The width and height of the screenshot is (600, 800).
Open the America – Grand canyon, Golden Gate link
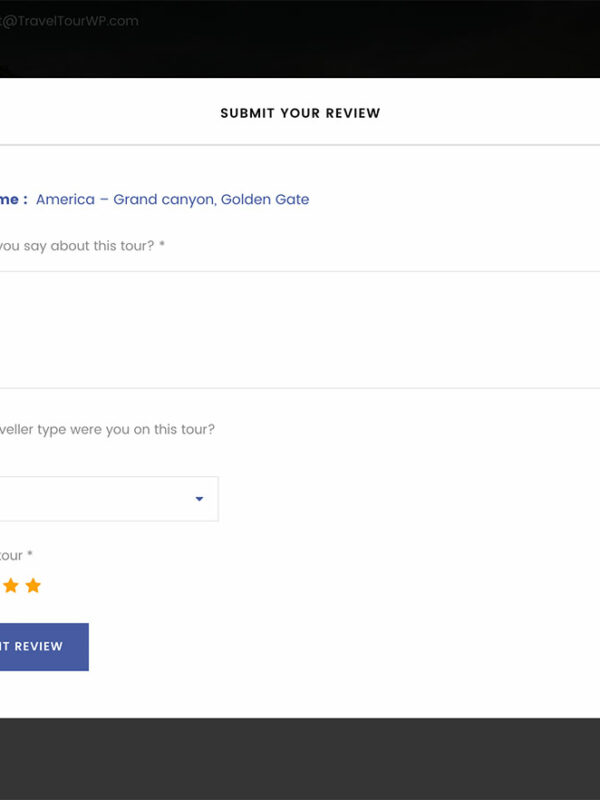point(172,199)
